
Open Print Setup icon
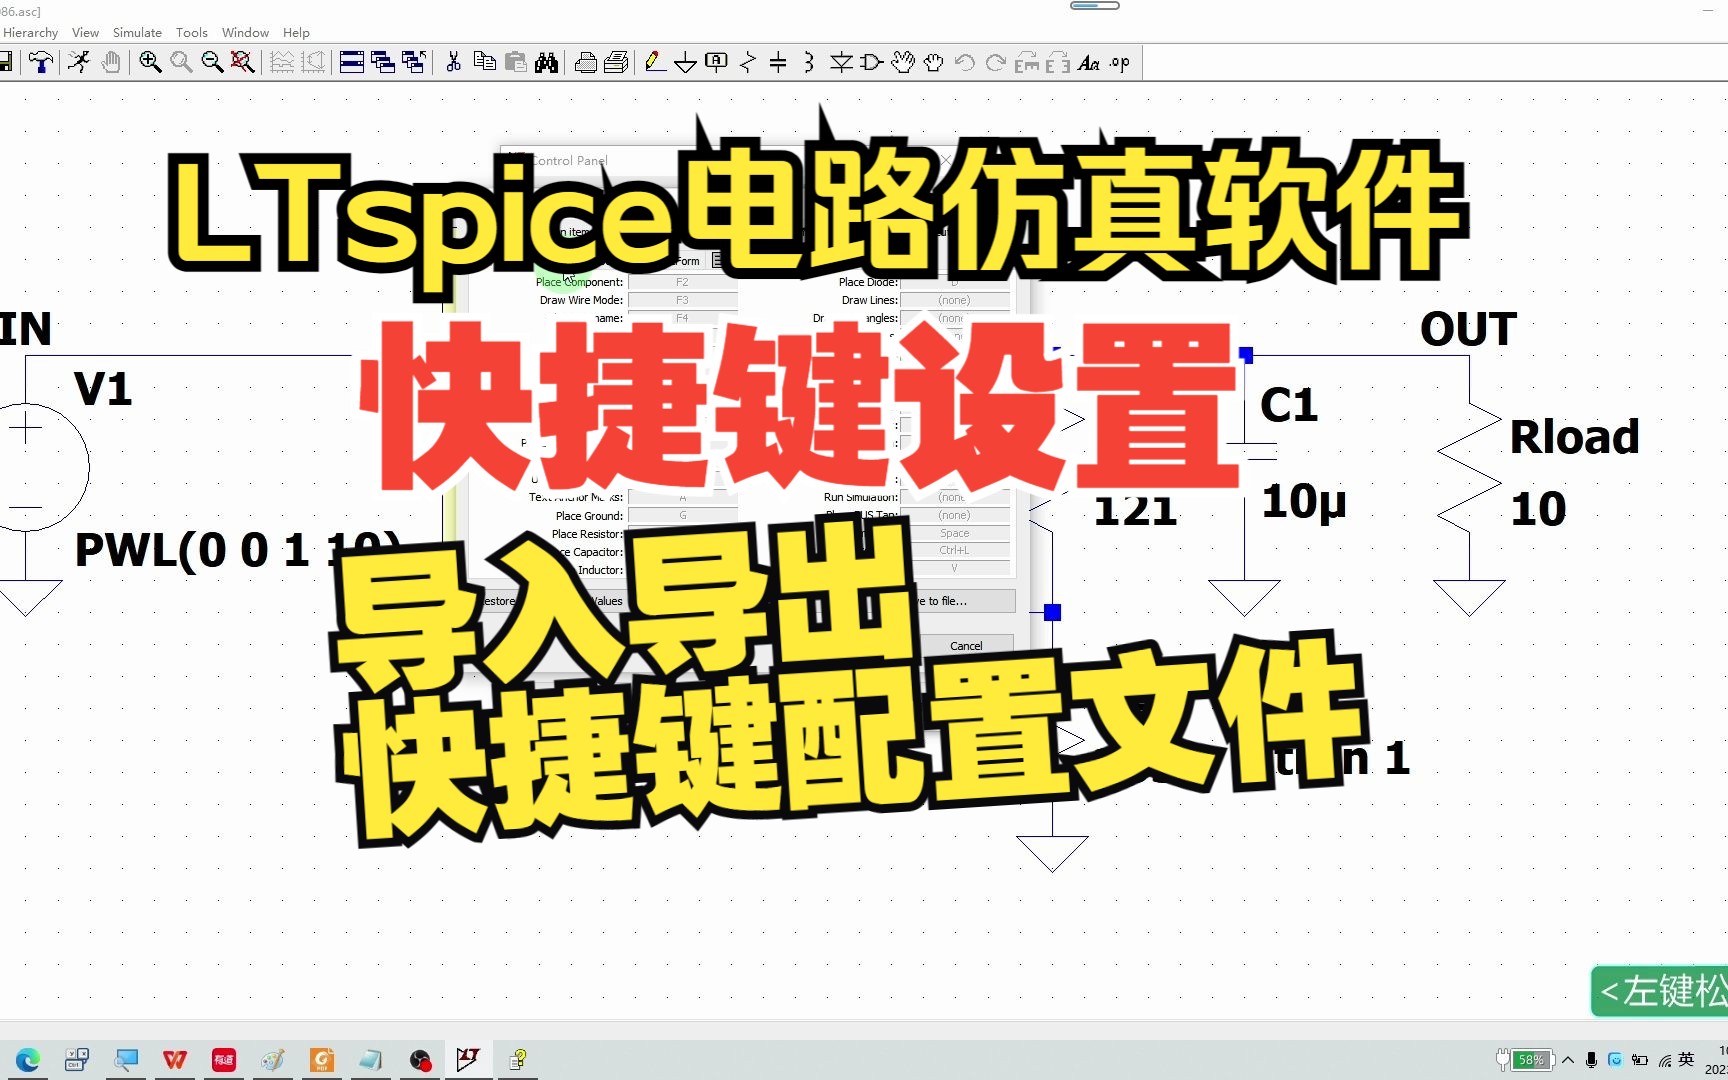586,63
